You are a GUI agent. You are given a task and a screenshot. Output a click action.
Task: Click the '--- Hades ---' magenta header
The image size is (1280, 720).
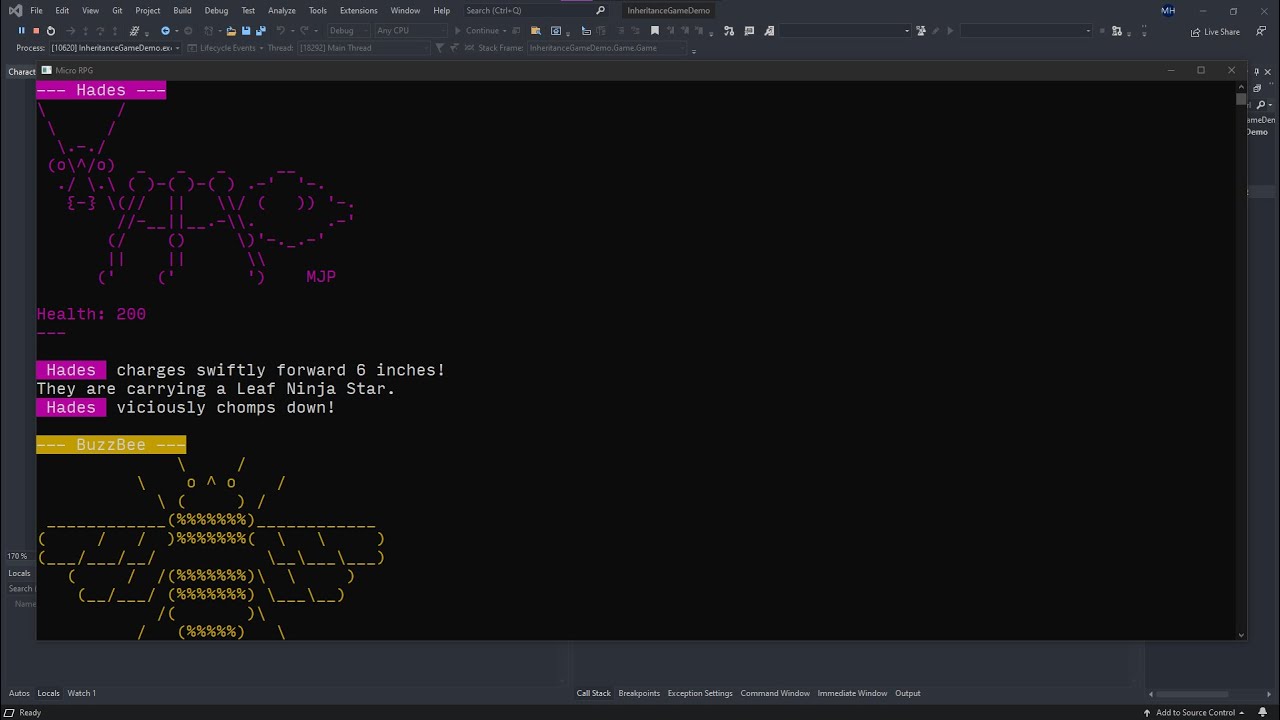[101, 90]
